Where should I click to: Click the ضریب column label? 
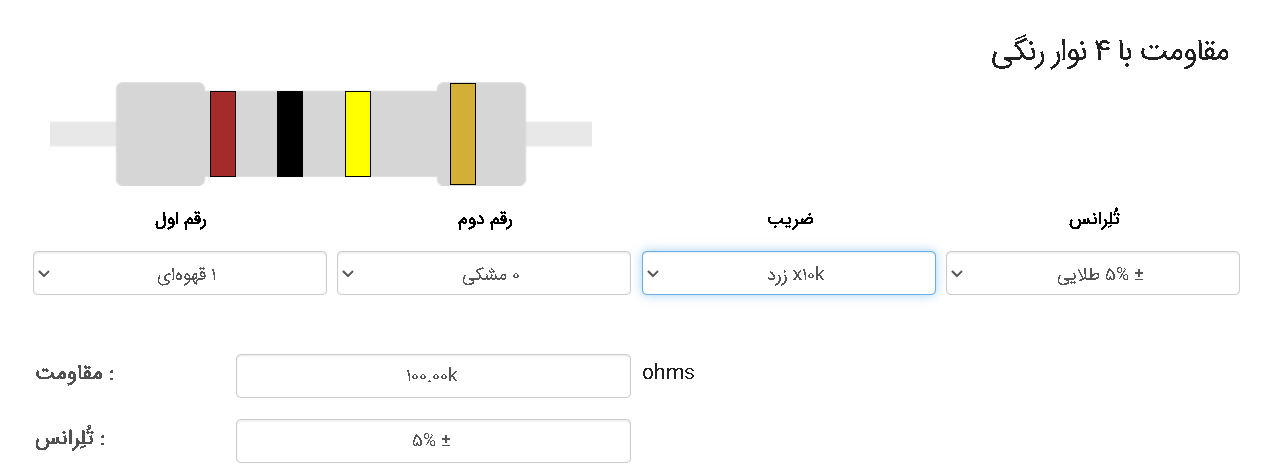point(789,221)
